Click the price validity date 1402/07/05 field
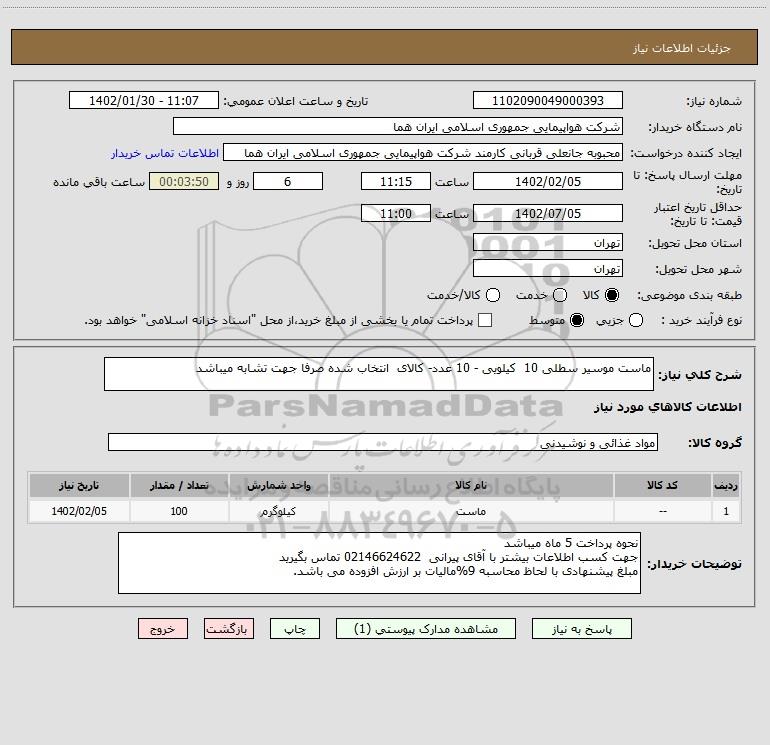Viewport: 770px width, 745px height. point(548,214)
